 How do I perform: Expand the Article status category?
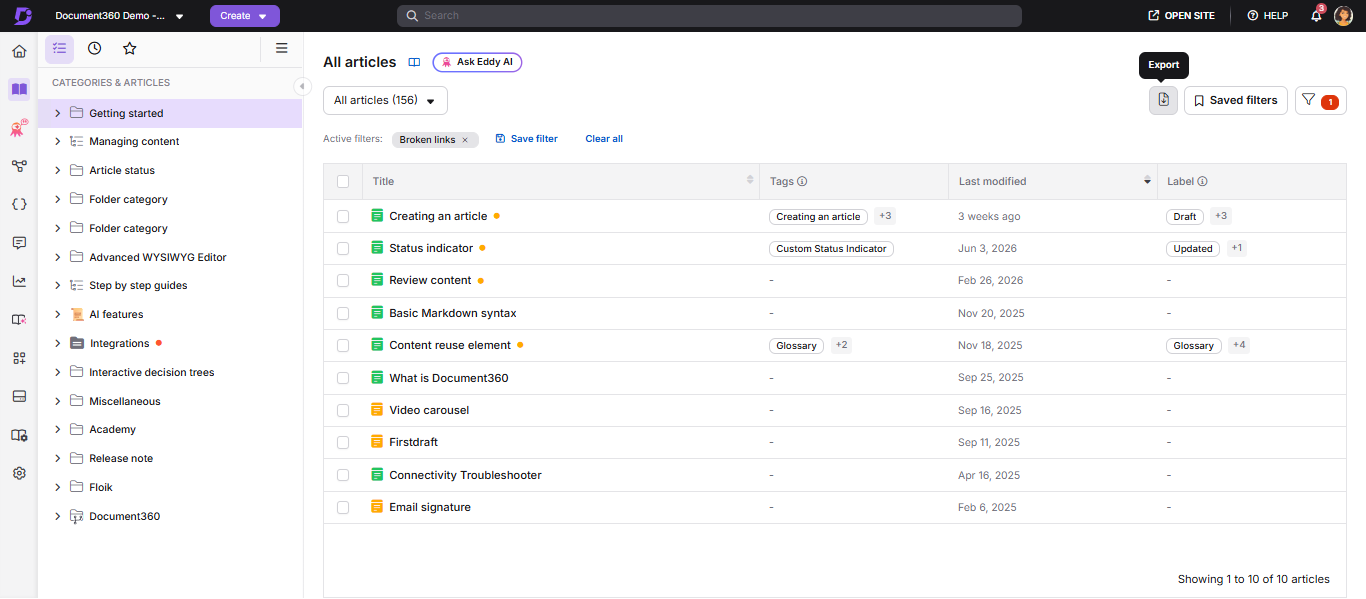[58, 170]
